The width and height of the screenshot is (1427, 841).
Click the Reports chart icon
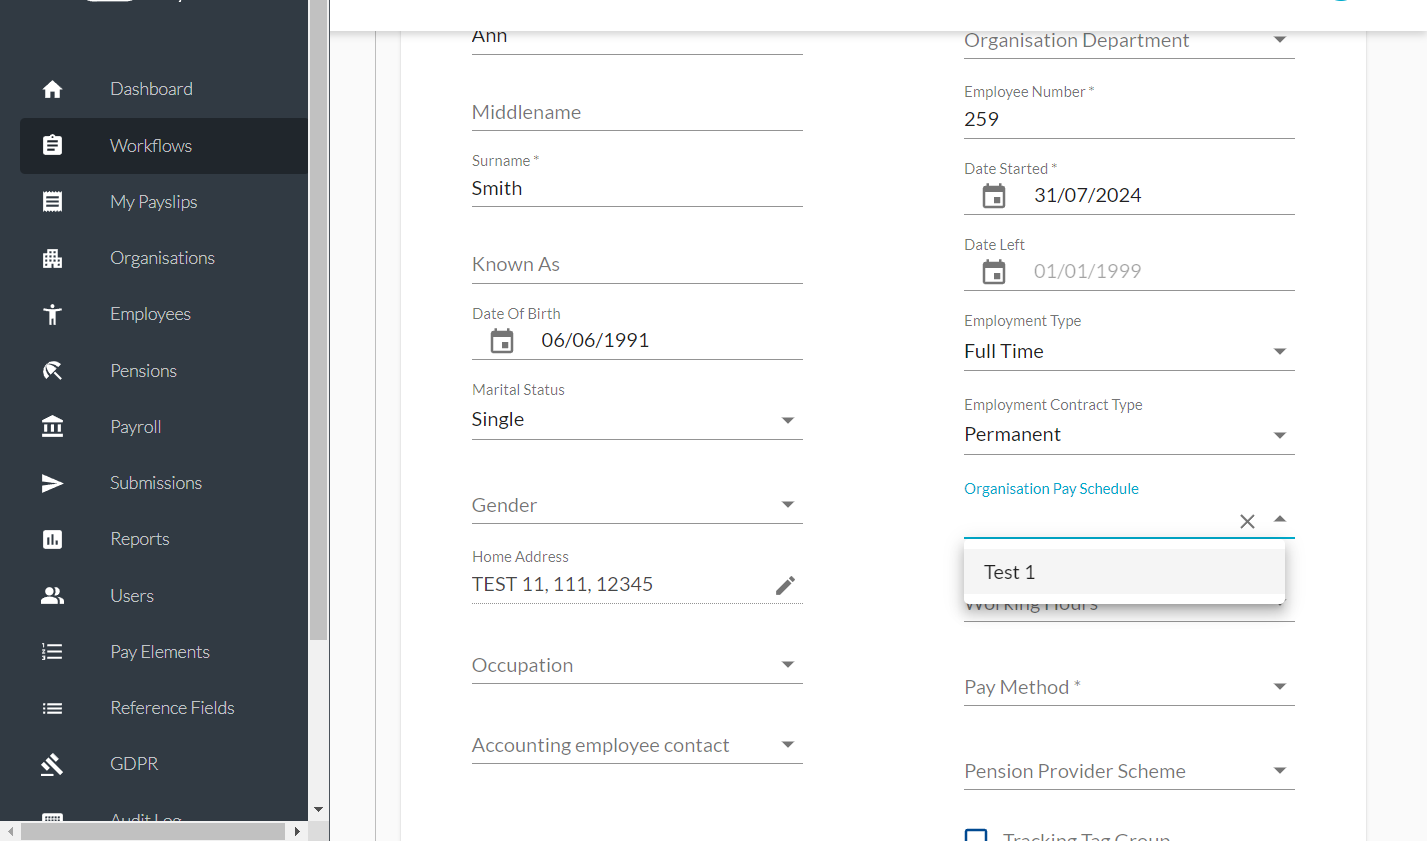click(x=53, y=539)
